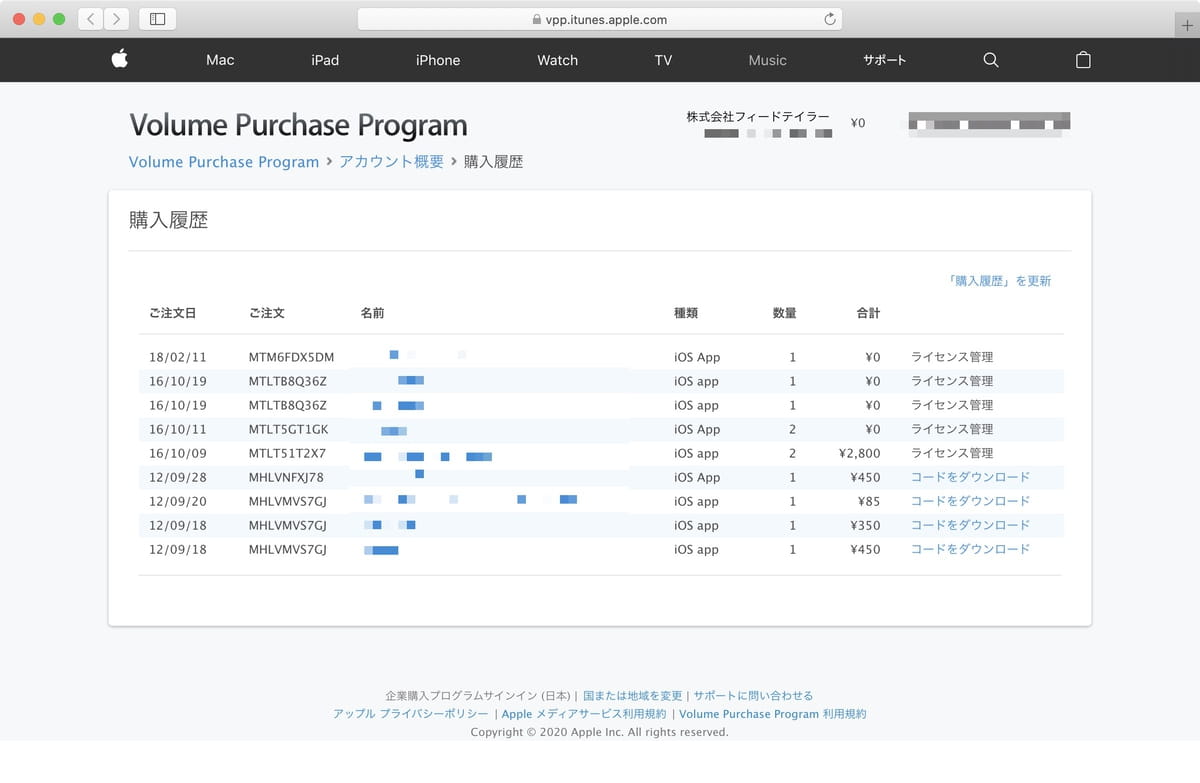Open Music in the navigation bar
Viewport: 1200px width, 783px height.
click(x=767, y=60)
